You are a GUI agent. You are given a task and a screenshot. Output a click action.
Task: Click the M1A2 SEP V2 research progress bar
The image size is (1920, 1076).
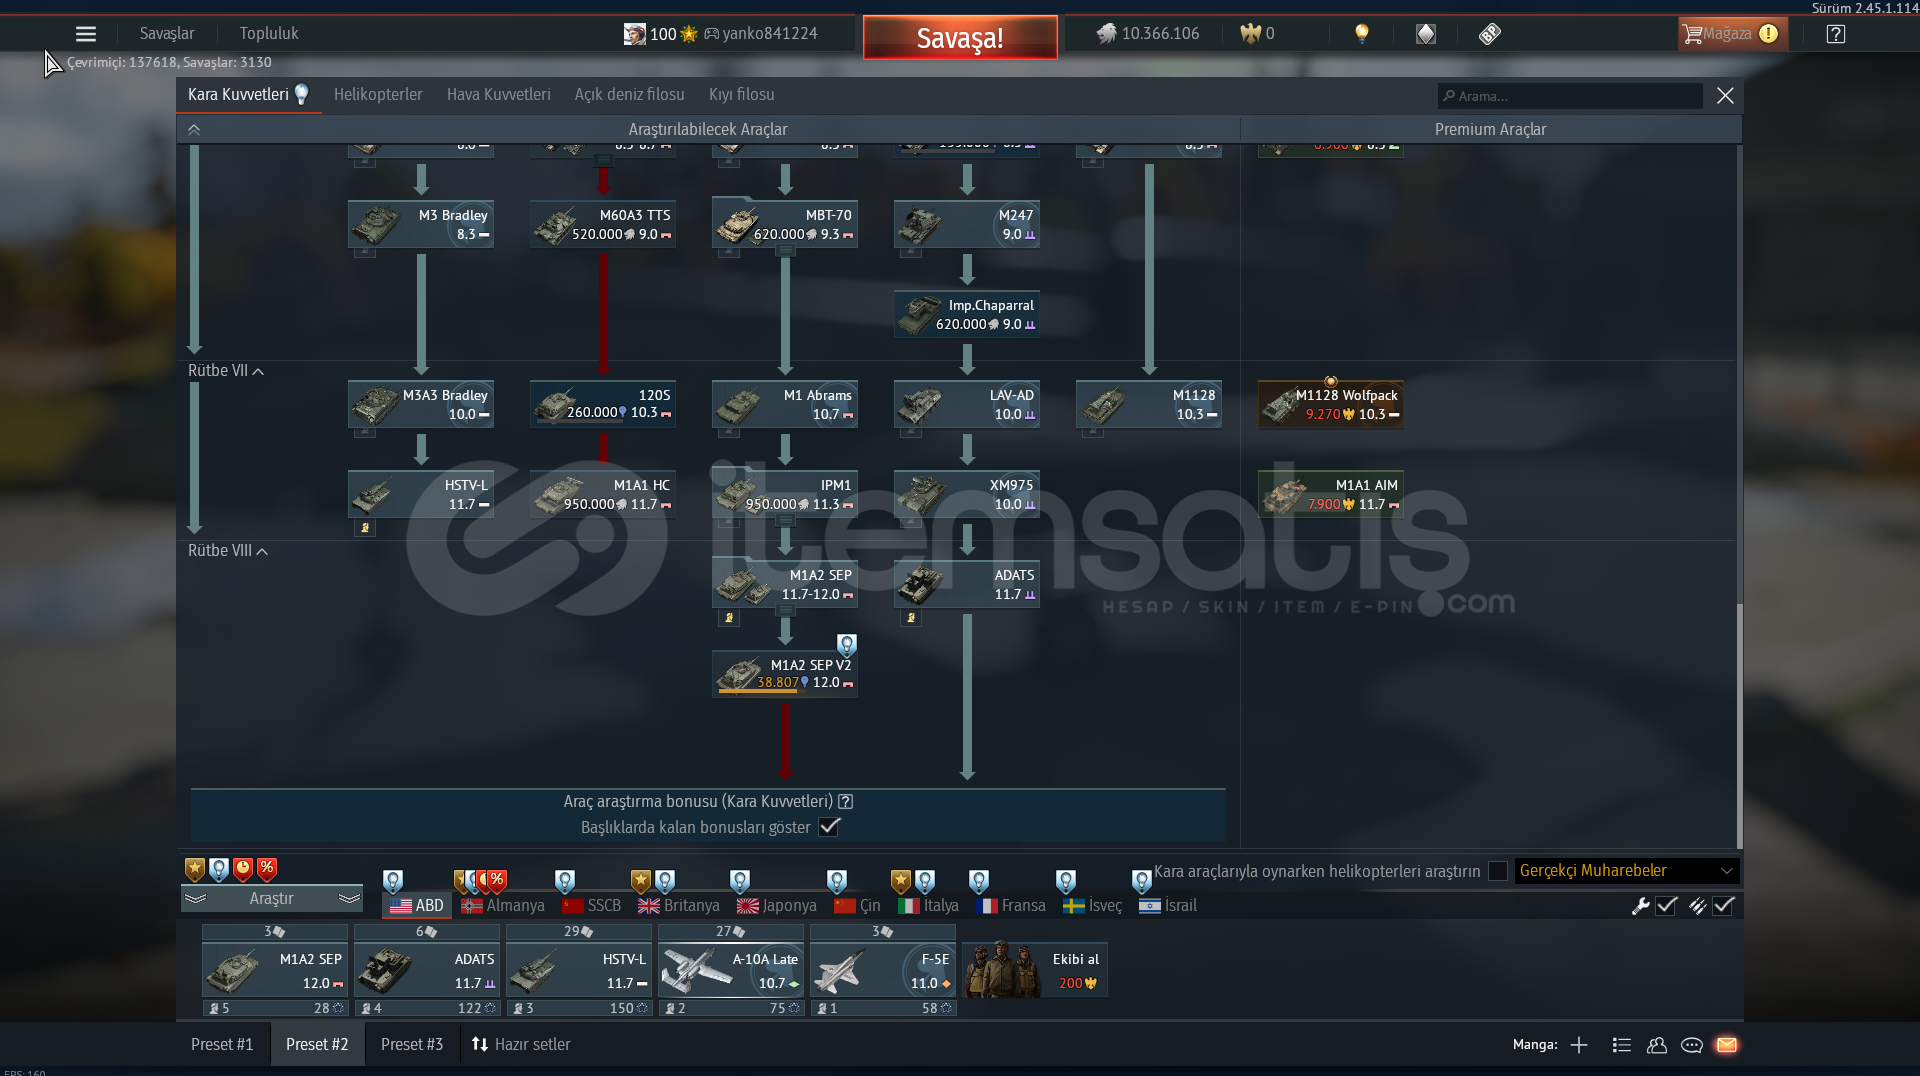pos(756,692)
